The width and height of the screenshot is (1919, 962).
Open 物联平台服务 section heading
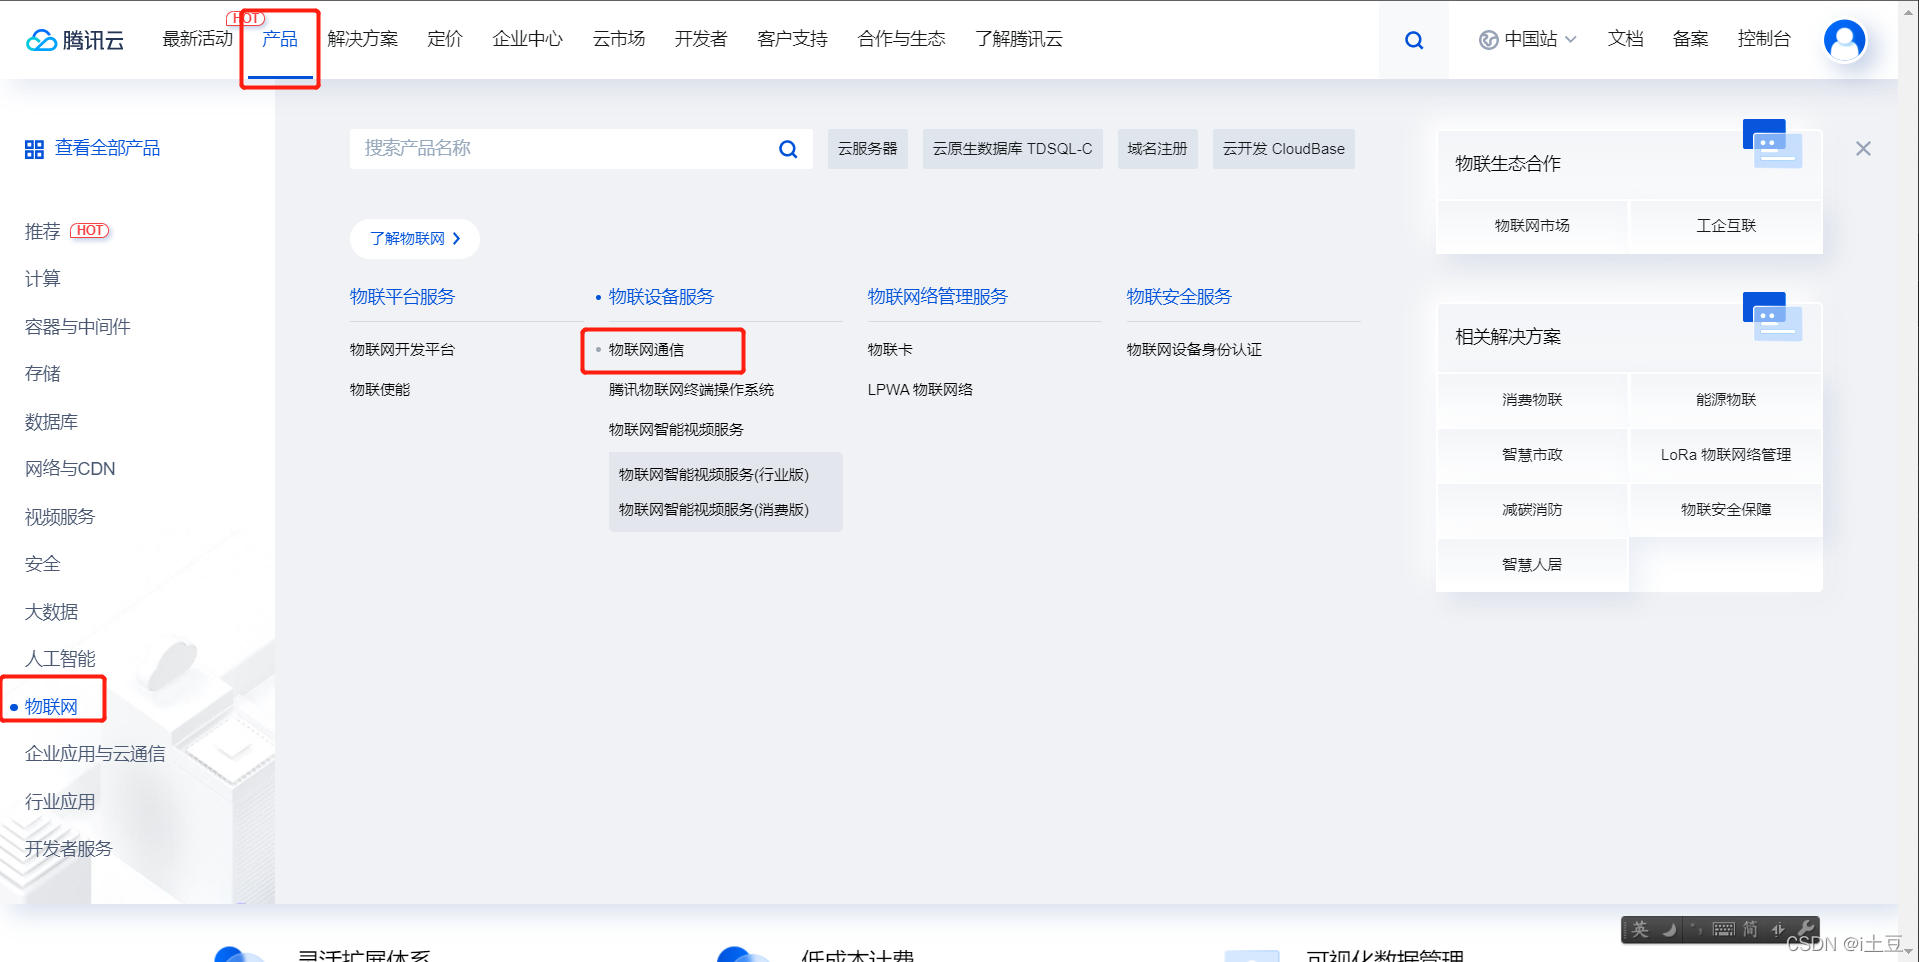click(402, 297)
